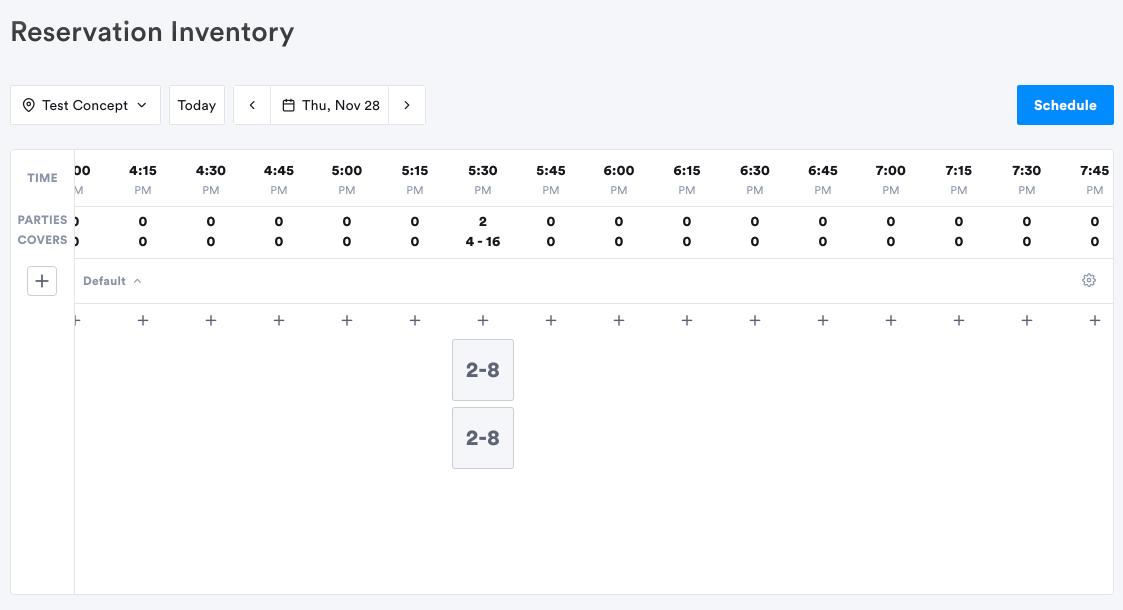Click the Schedule button
The image size is (1123, 610).
(x=1065, y=105)
